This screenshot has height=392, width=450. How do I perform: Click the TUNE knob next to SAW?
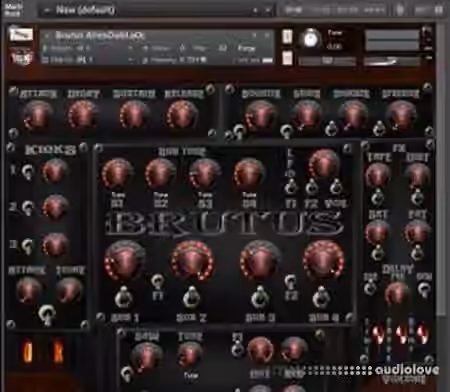[x=189, y=355]
